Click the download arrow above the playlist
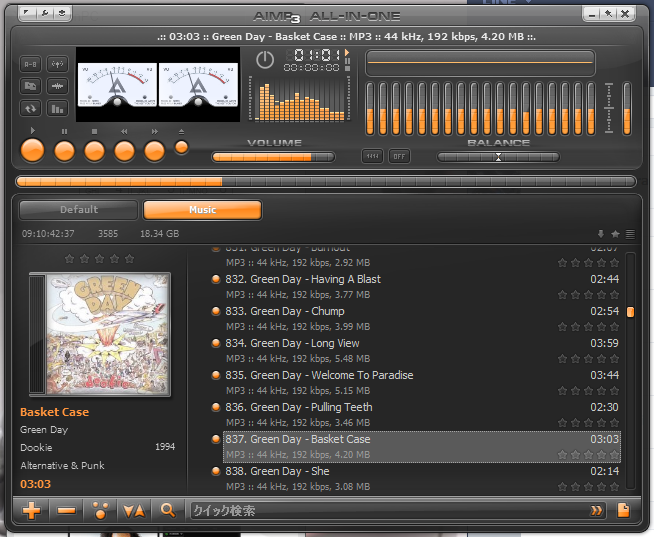This screenshot has height=537, width=654. (x=601, y=234)
